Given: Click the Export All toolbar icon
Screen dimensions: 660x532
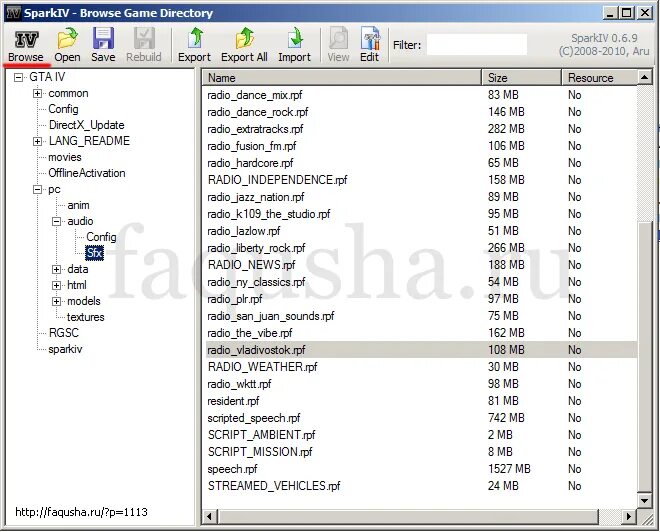Looking at the screenshot, I should (244, 38).
